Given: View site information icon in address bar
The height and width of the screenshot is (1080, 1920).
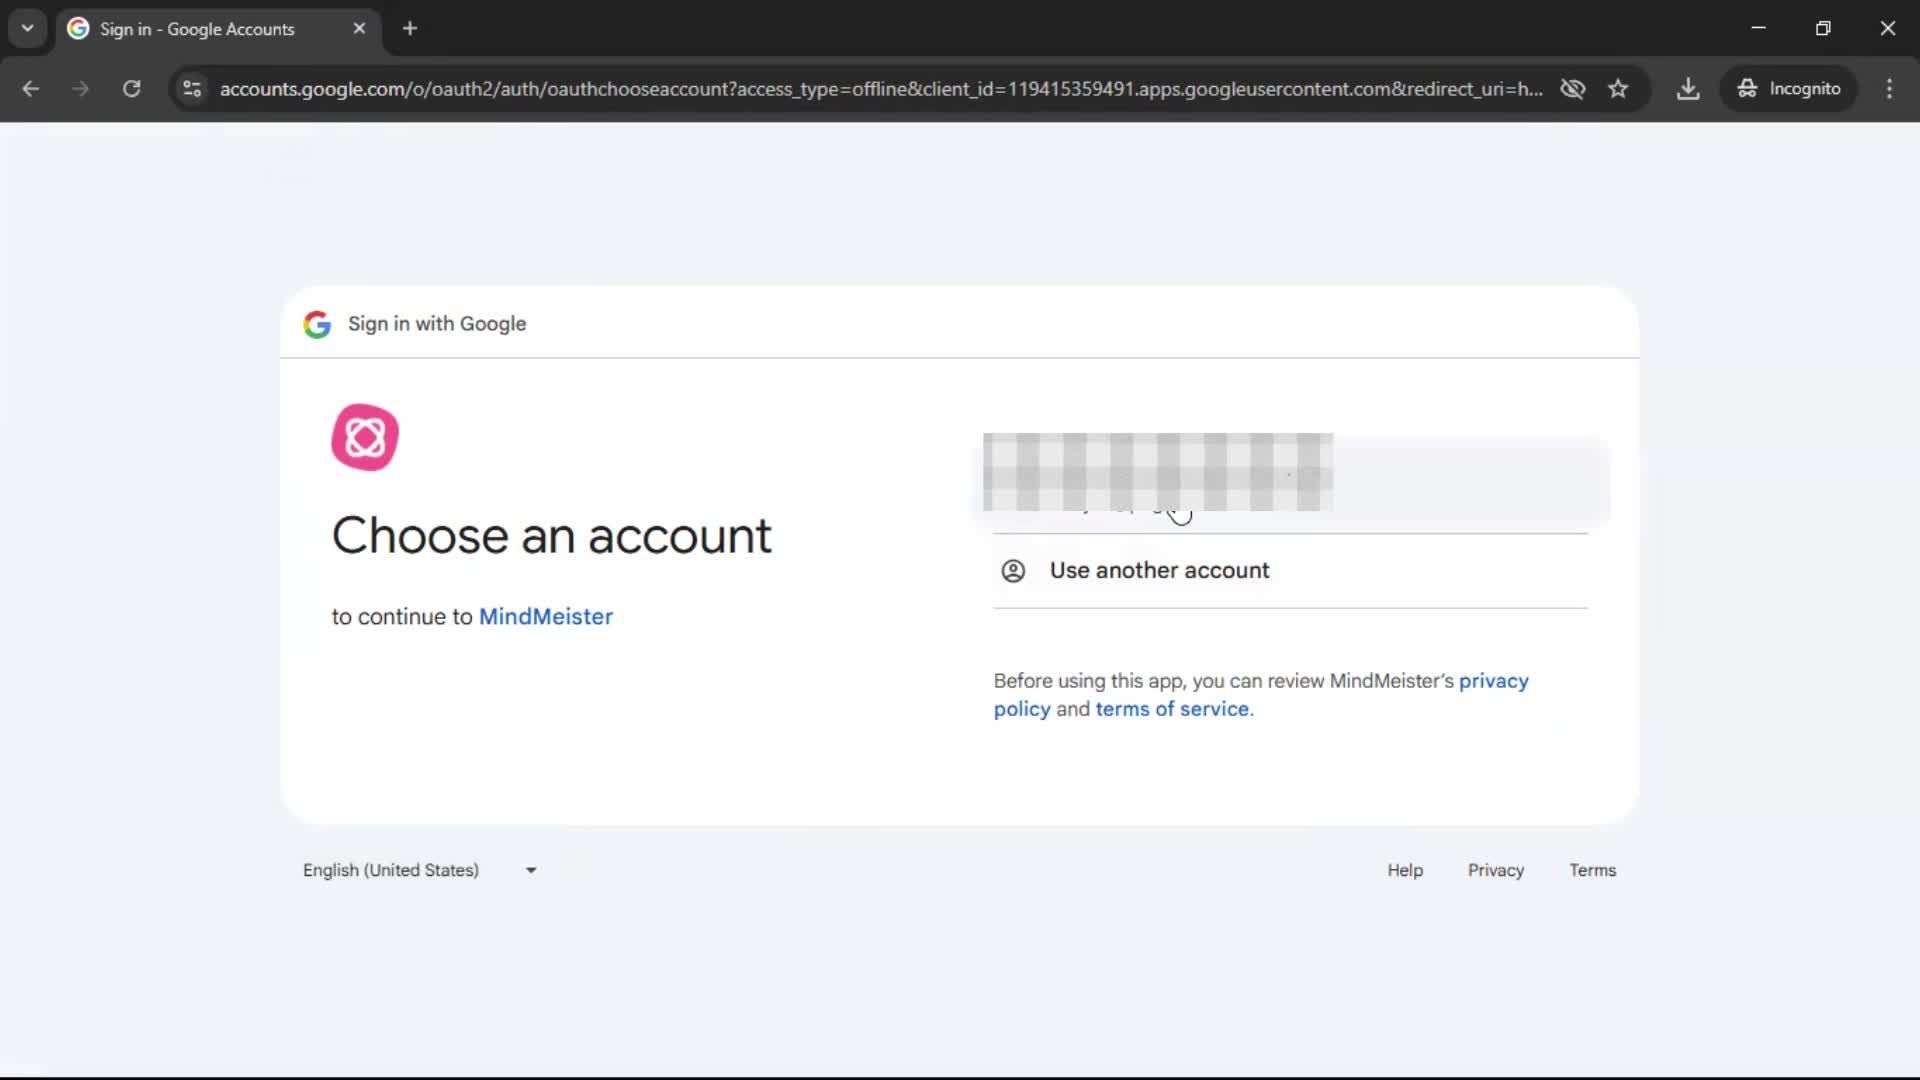Looking at the screenshot, I should click(192, 89).
